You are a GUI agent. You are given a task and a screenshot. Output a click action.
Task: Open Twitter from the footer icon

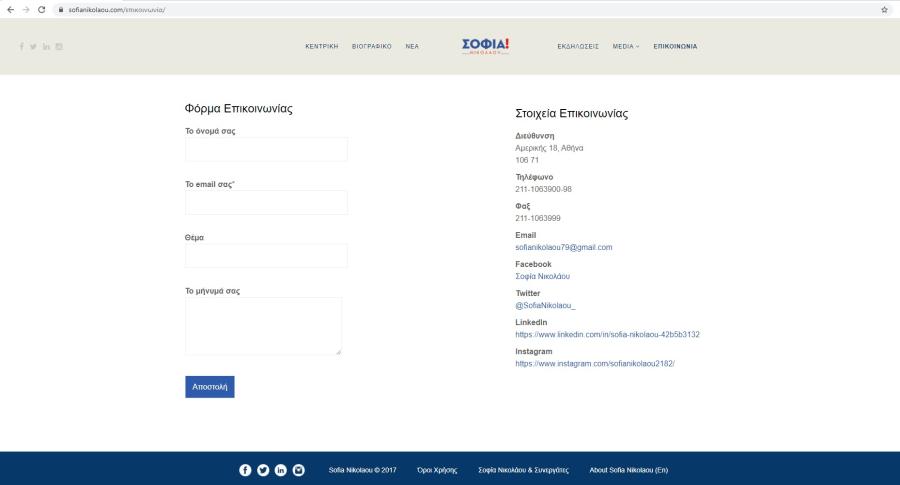(263, 470)
